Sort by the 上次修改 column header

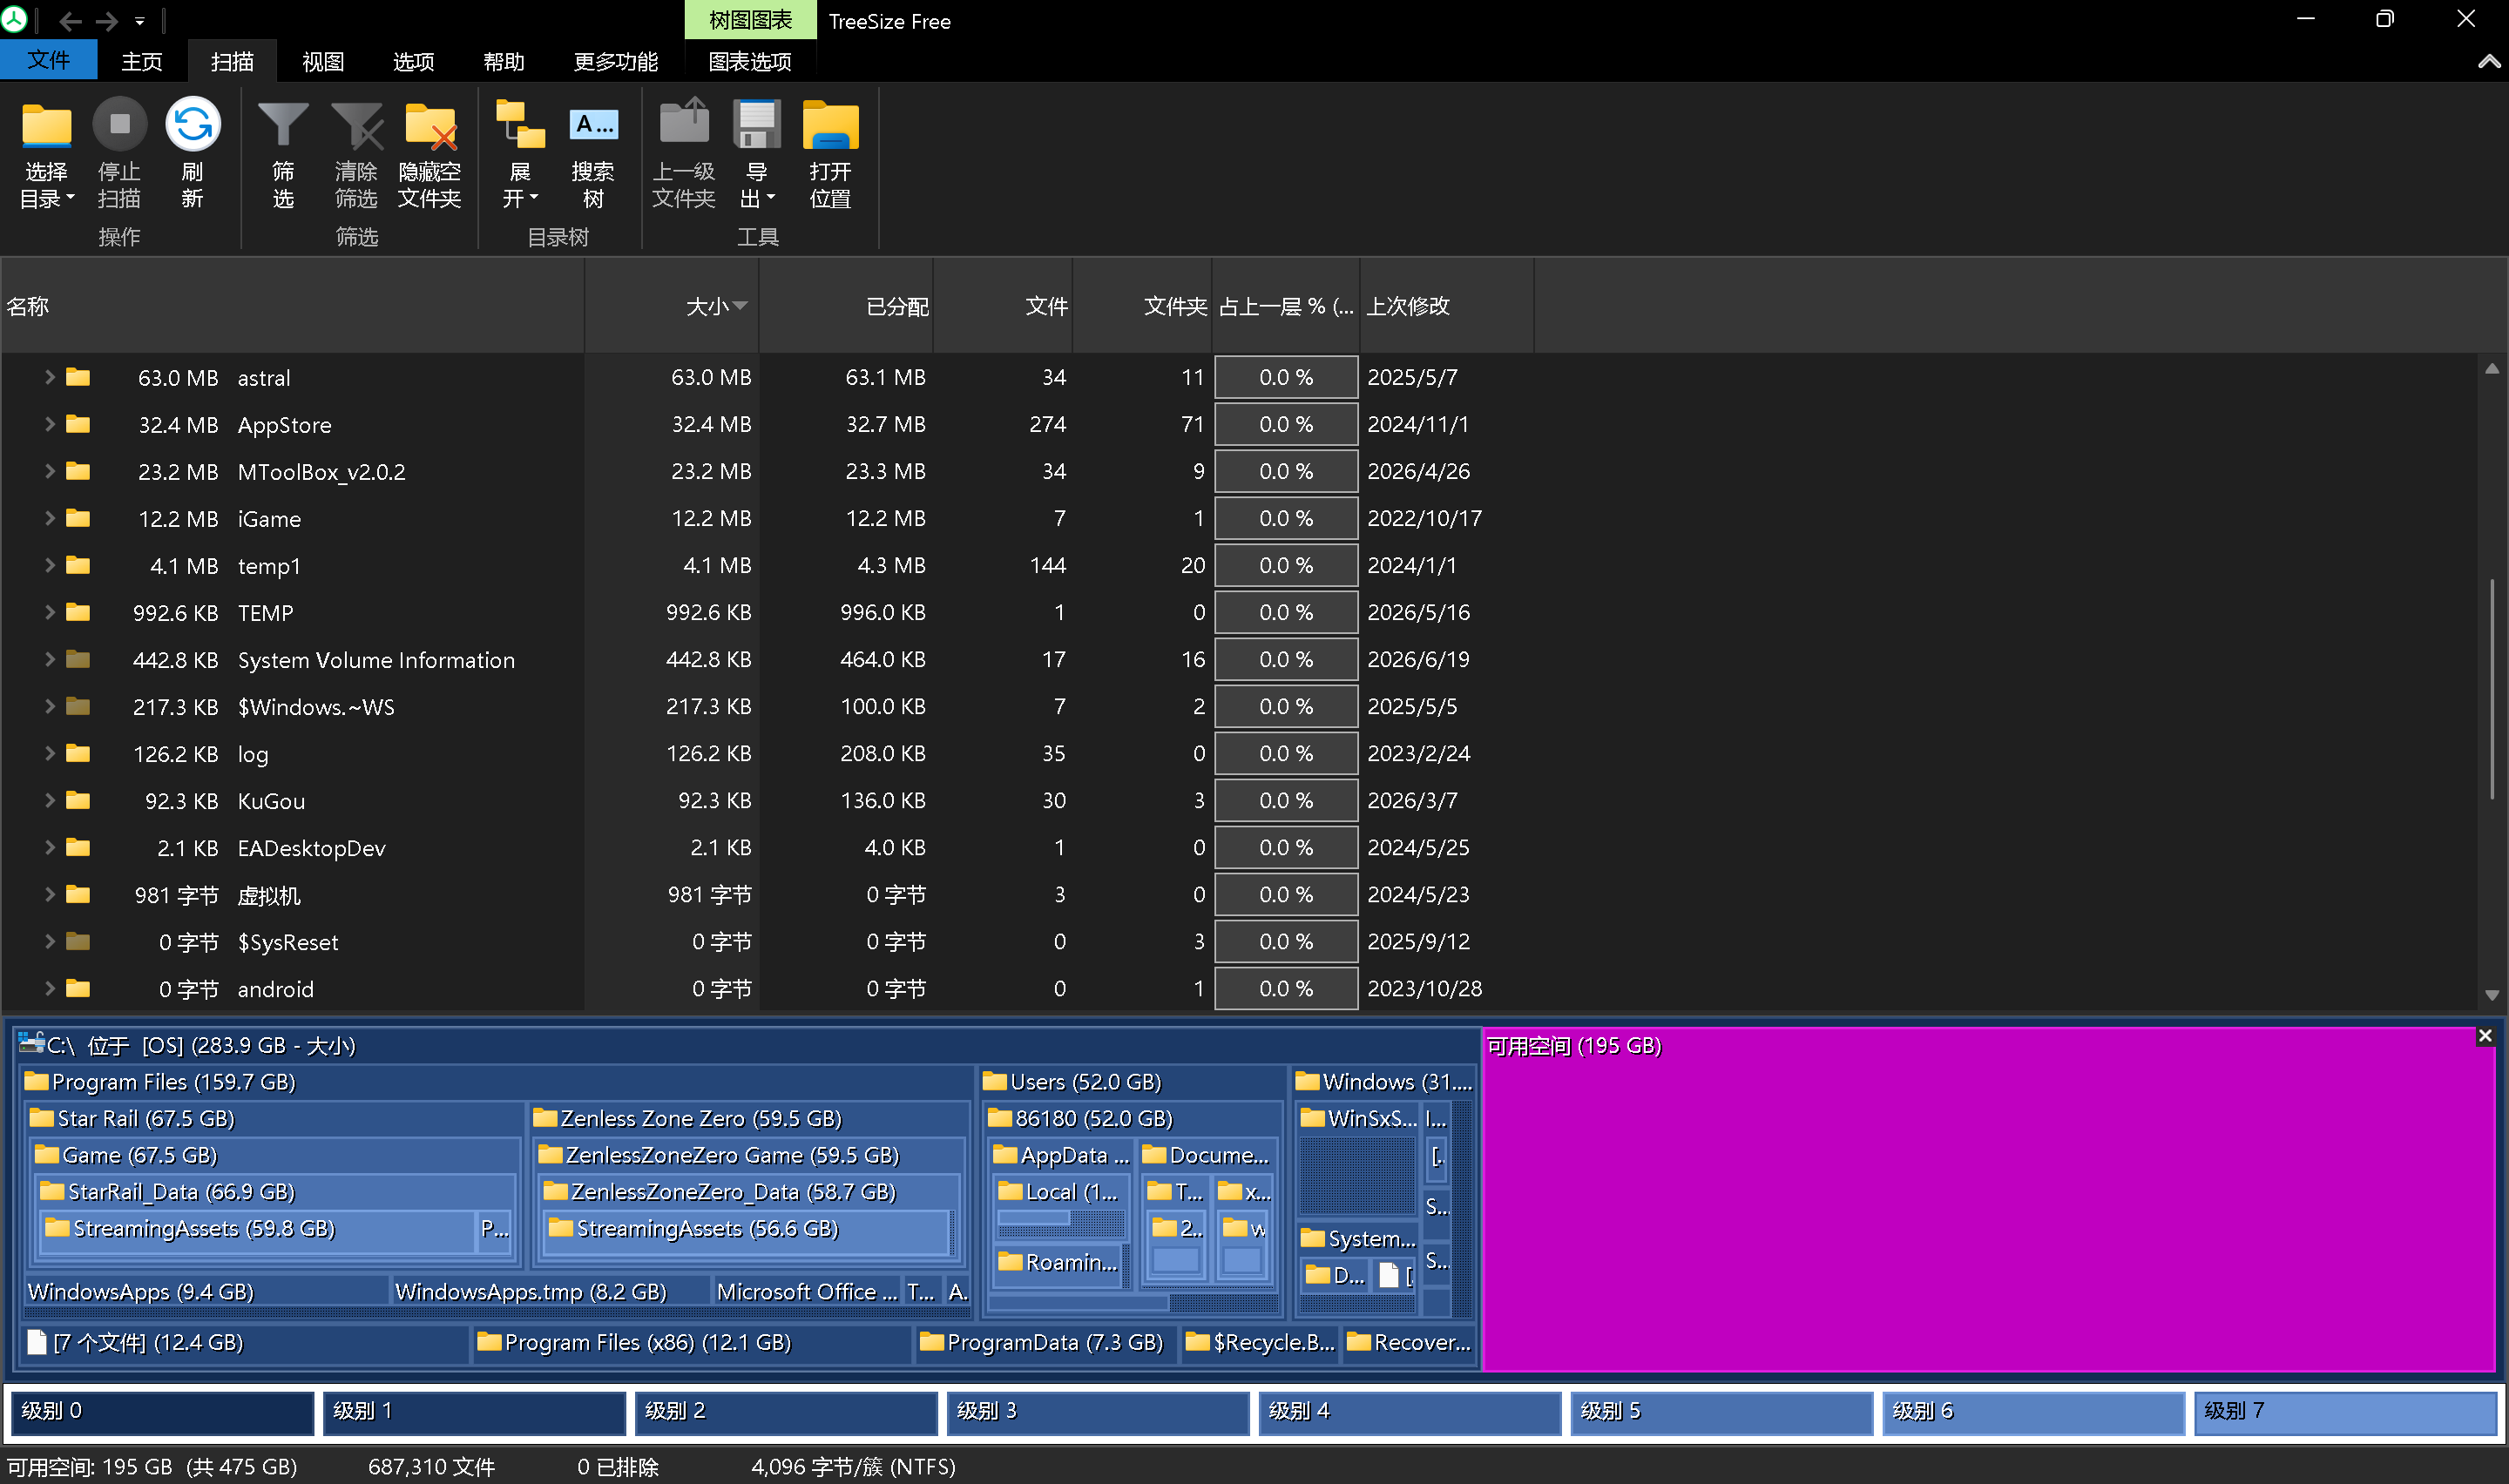[x=1408, y=306]
